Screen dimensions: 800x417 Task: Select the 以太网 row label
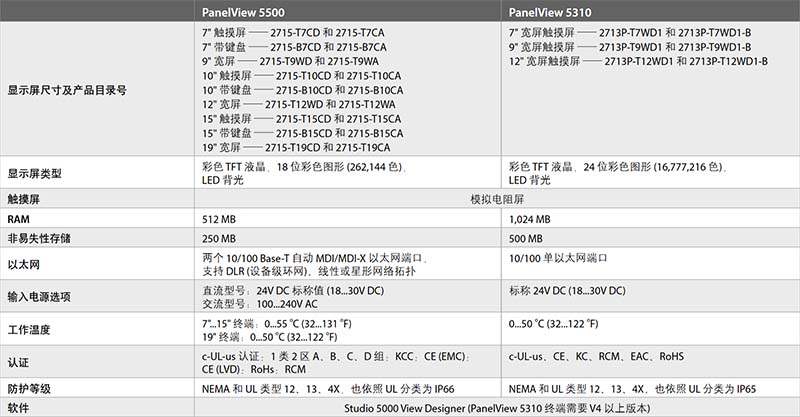pos(23,264)
